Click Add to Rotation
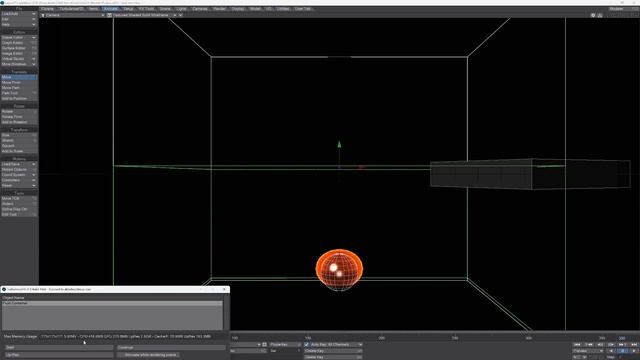Image resolution: width=640 pixels, height=360 pixels. point(19,122)
